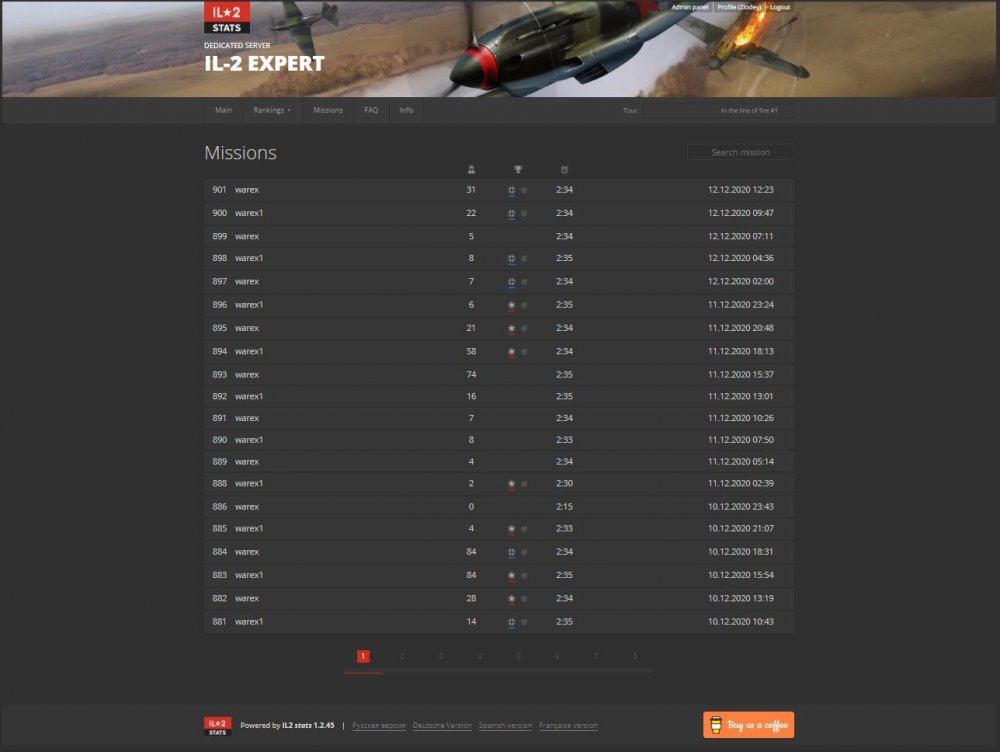The image size is (1000, 752).
Task: Click winner cross icon for mission 900
Action: point(511,214)
